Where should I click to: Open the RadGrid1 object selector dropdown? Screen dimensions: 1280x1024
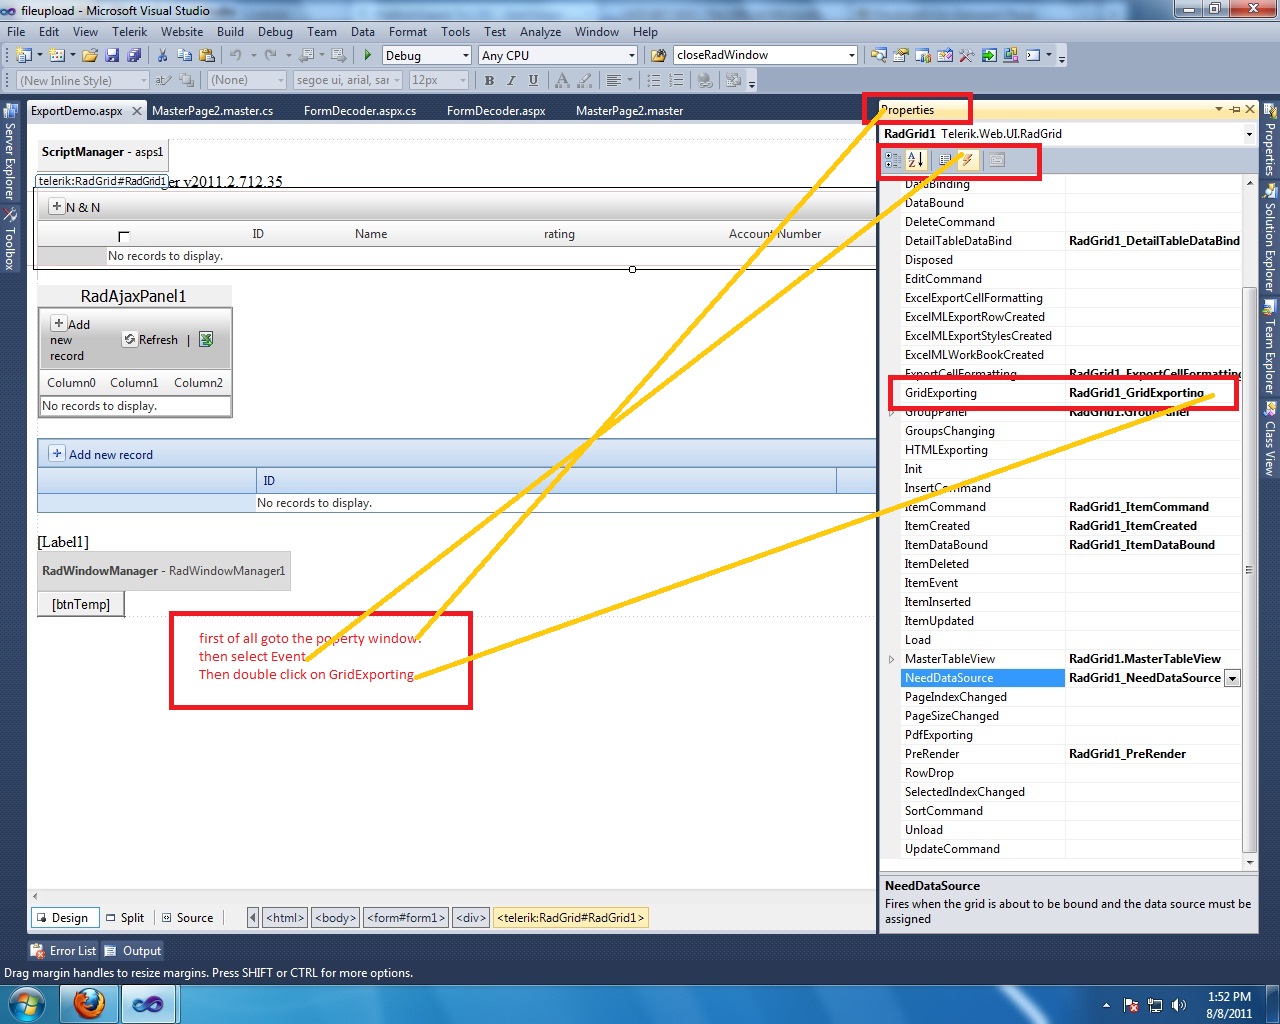(x=1249, y=134)
